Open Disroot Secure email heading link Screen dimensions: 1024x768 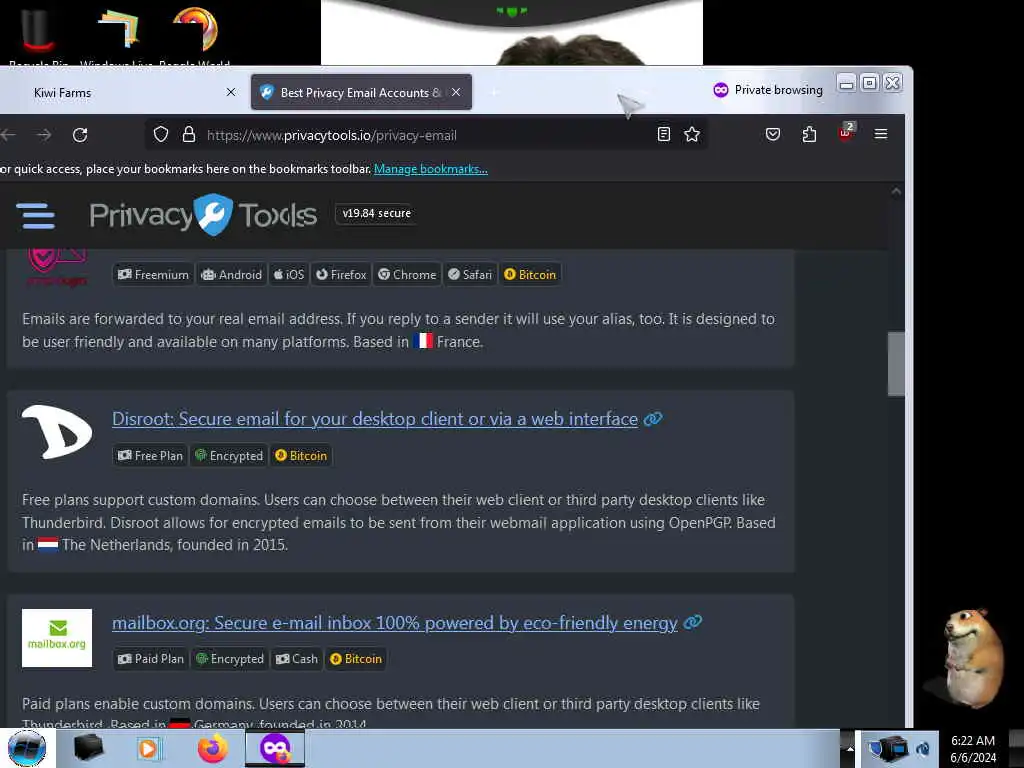[x=375, y=419]
